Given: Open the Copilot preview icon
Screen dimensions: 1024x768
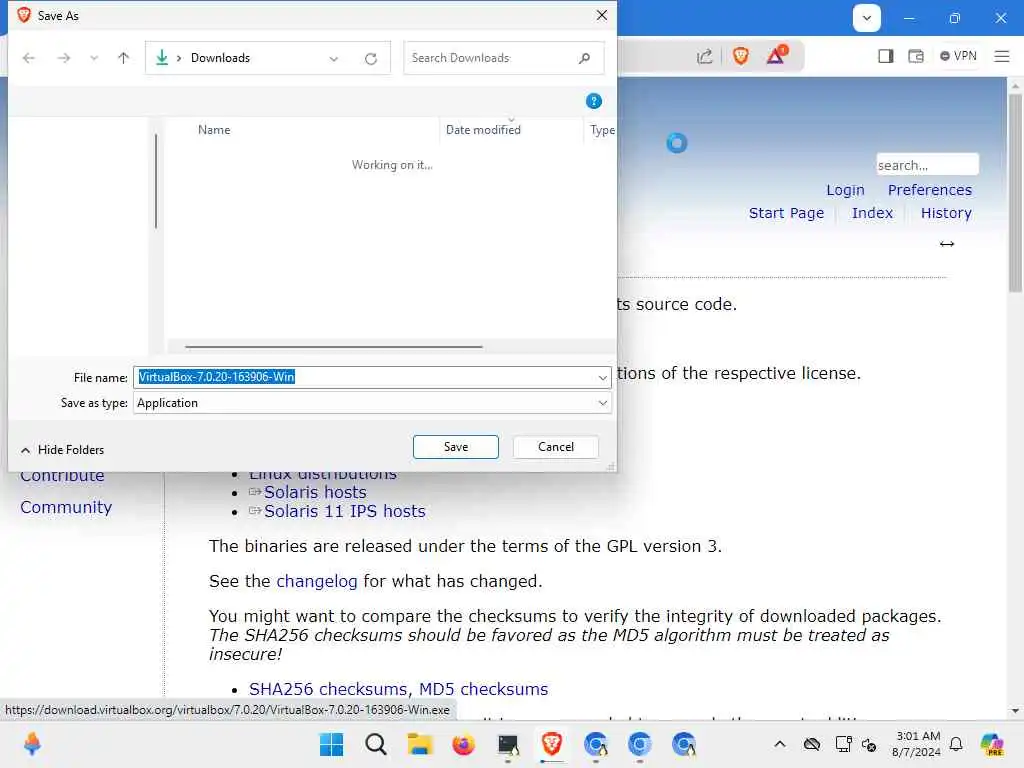Looking at the screenshot, I should coord(992,744).
